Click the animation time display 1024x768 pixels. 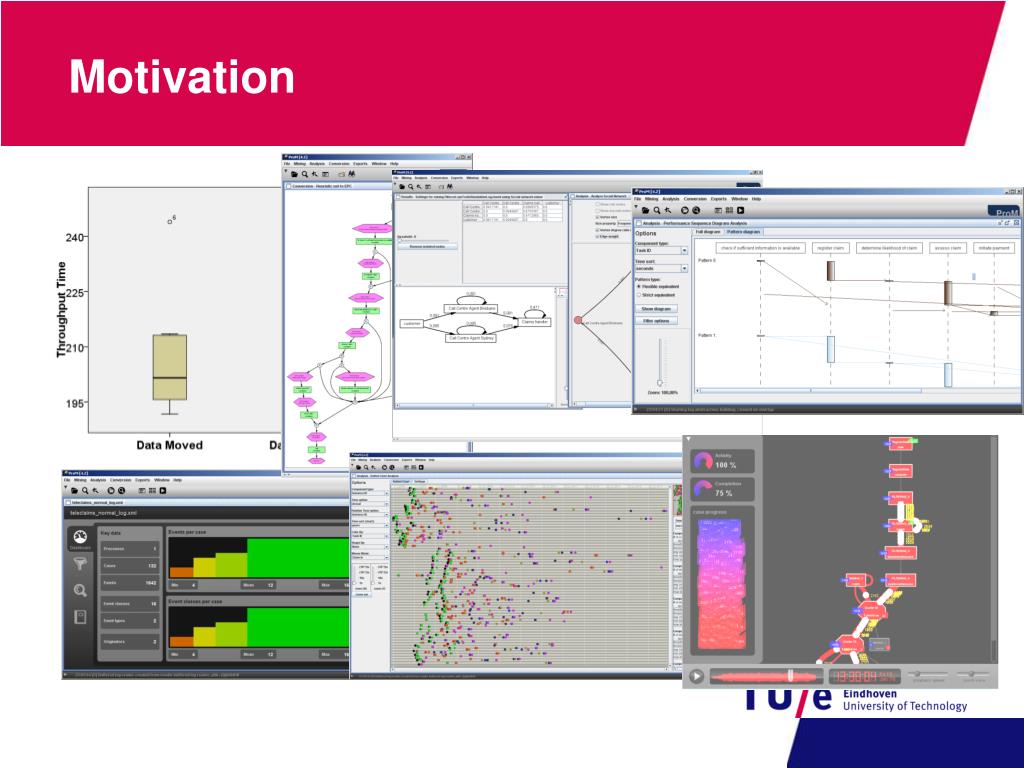(x=865, y=676)
